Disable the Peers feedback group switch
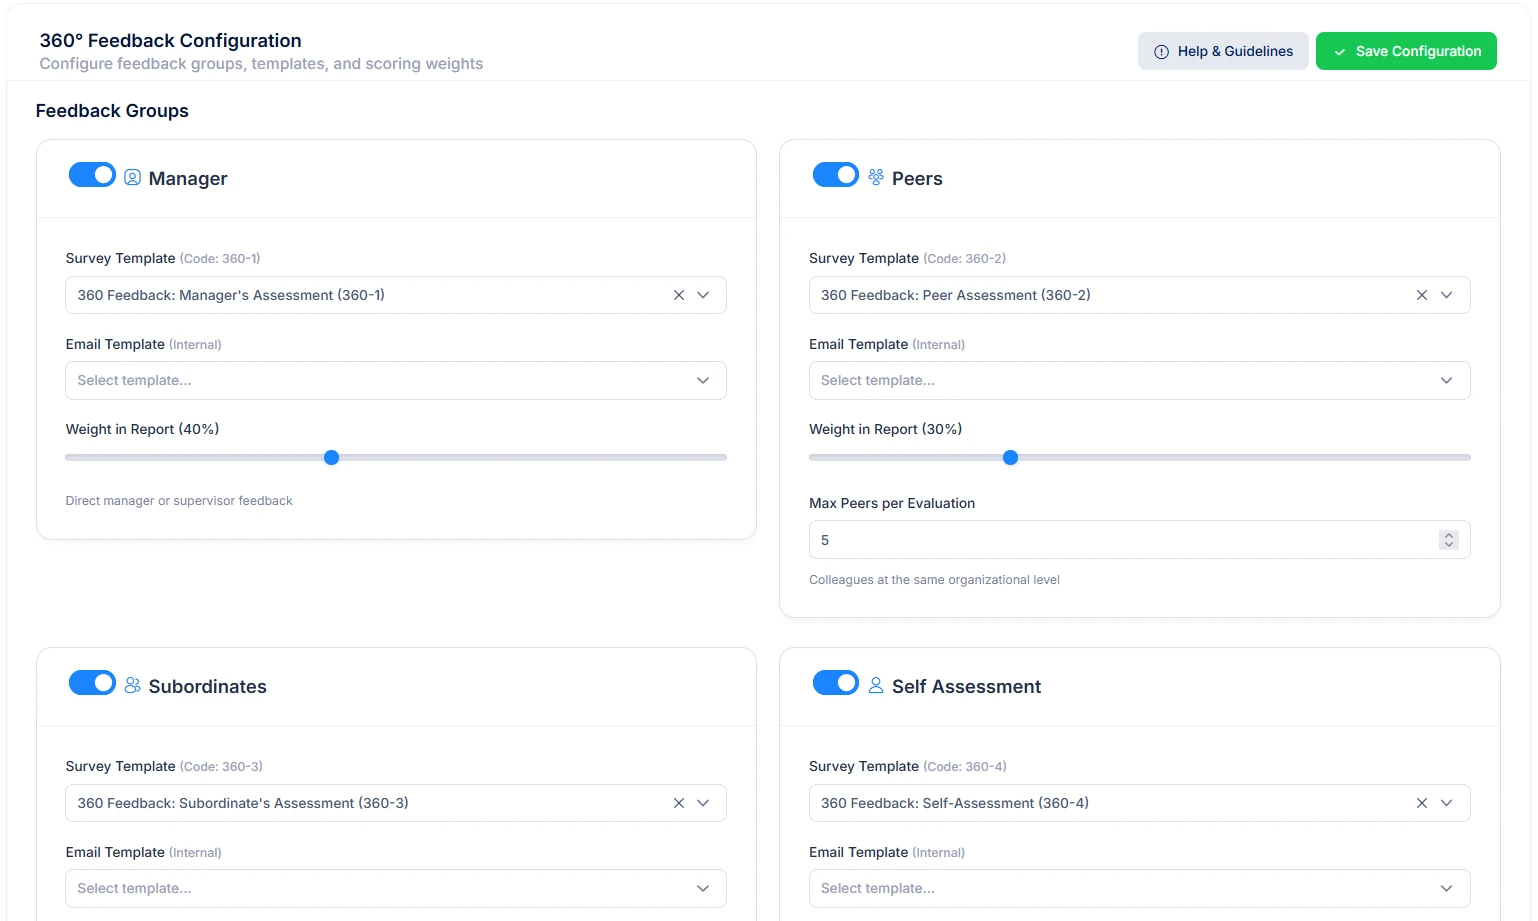Screen dimensions: 1538x921 [836, 175]
